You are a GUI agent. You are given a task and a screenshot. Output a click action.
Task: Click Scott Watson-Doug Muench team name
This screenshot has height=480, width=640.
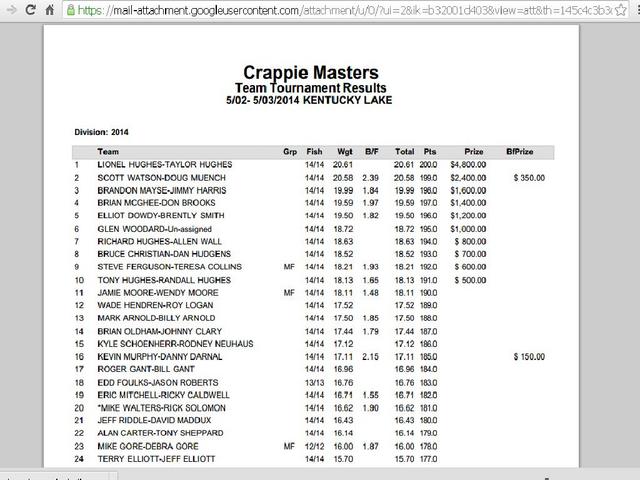pyautogui.click(x=161, y=178)
